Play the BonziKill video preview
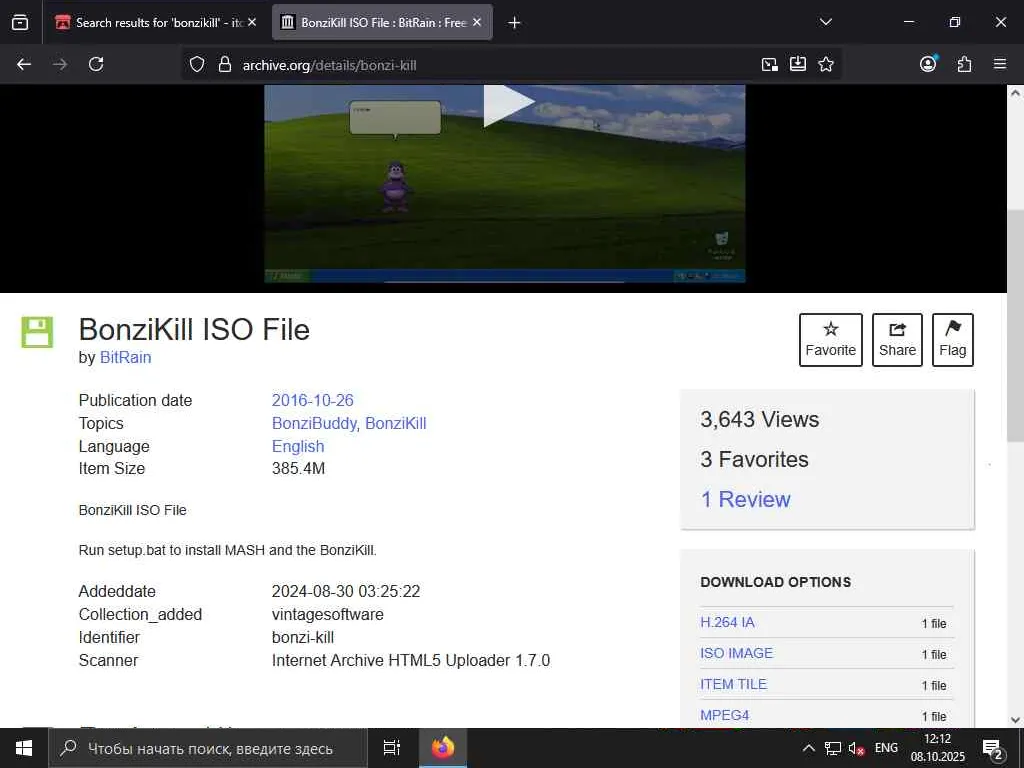Viewport: 1024px width, 768px height. click(508, 104)
